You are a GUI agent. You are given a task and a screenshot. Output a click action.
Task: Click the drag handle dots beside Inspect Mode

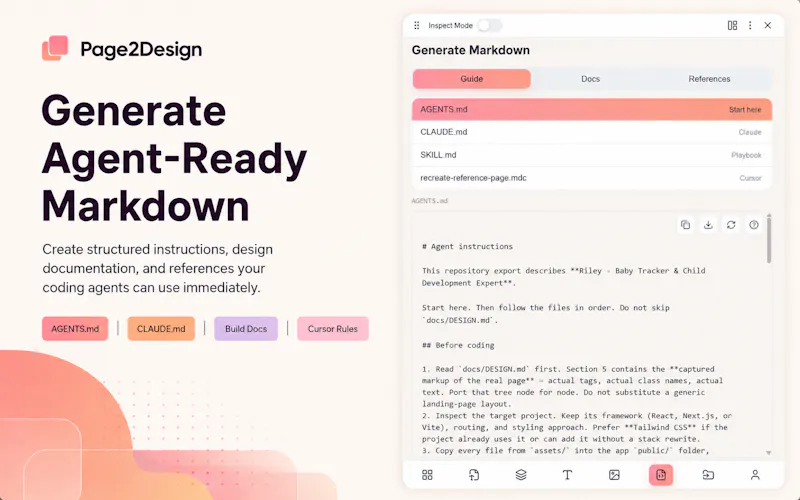tap(417, 26)
